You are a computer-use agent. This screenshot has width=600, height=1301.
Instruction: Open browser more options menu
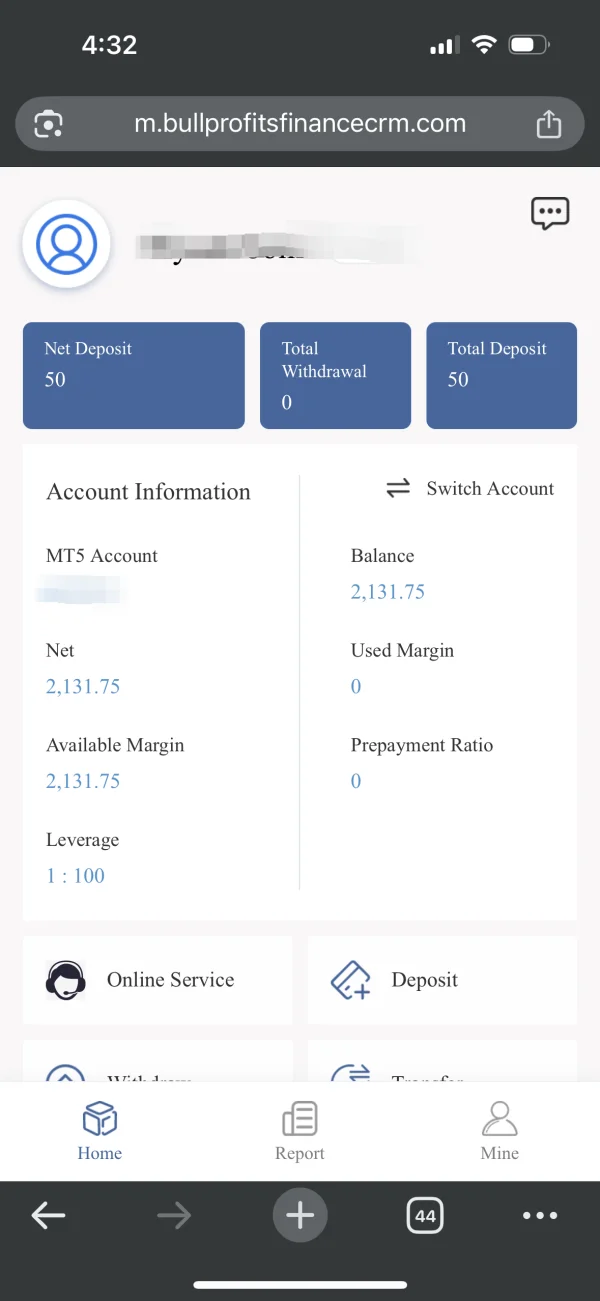(540, 1216)
